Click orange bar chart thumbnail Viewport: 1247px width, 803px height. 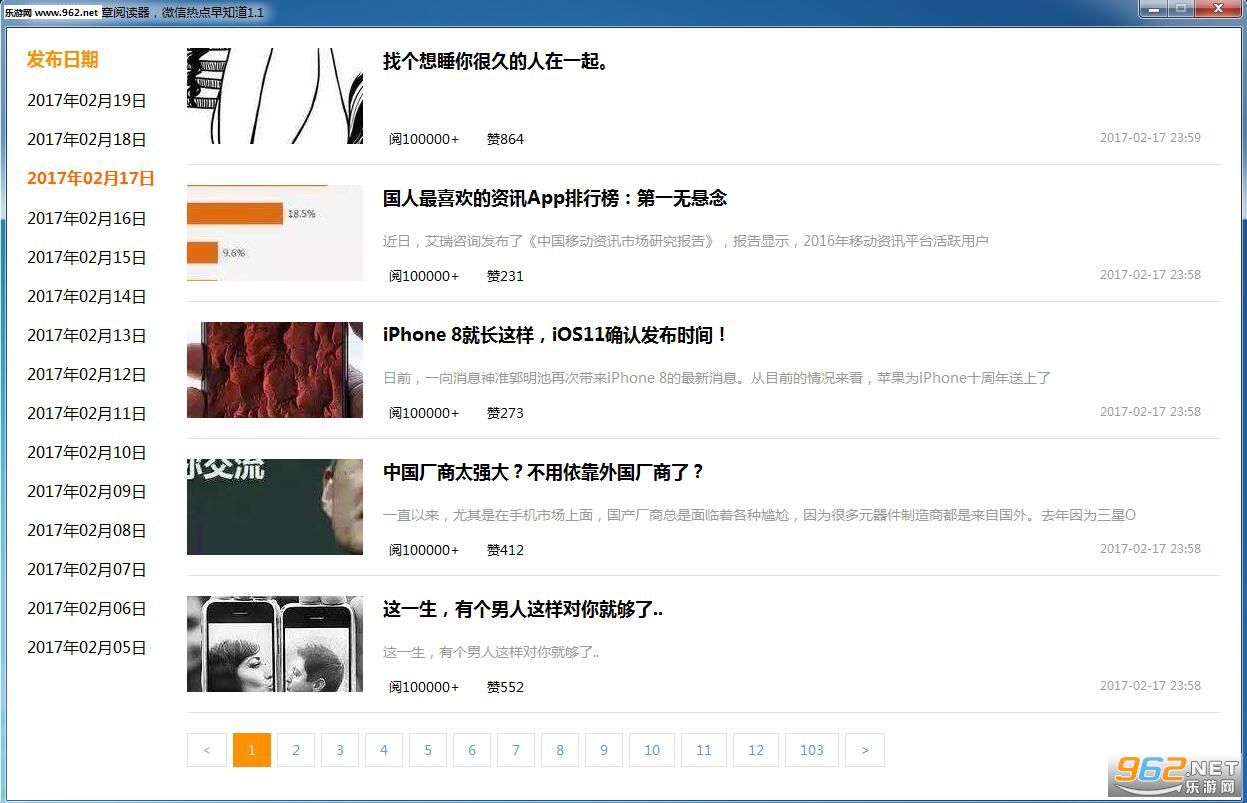click(275, 233)
